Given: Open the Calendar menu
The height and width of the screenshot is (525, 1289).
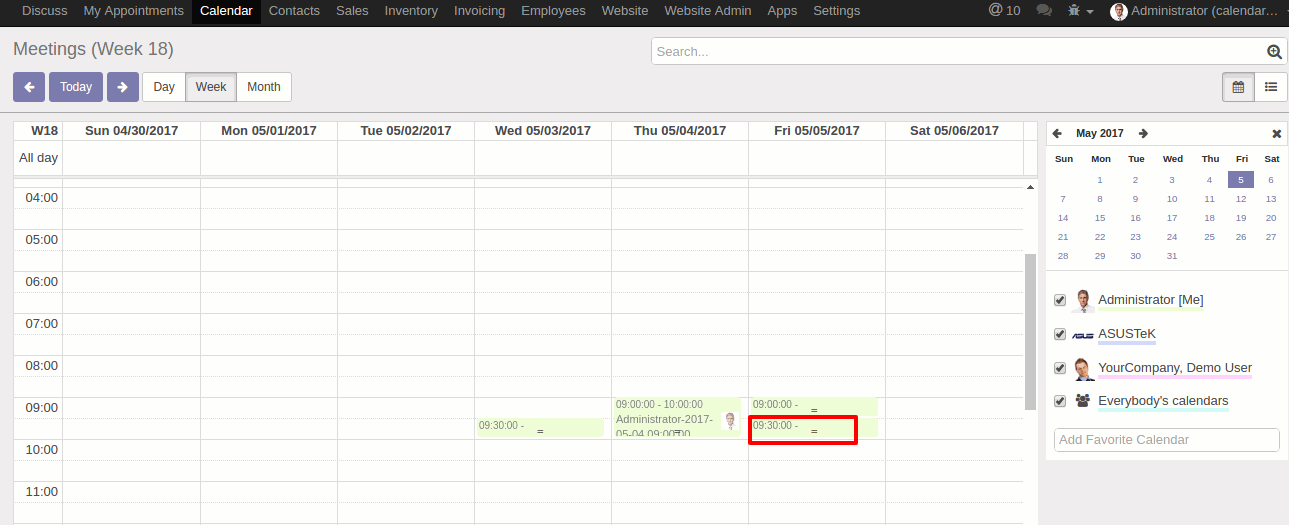Looking at the screenshot, I should click(226, 11).
